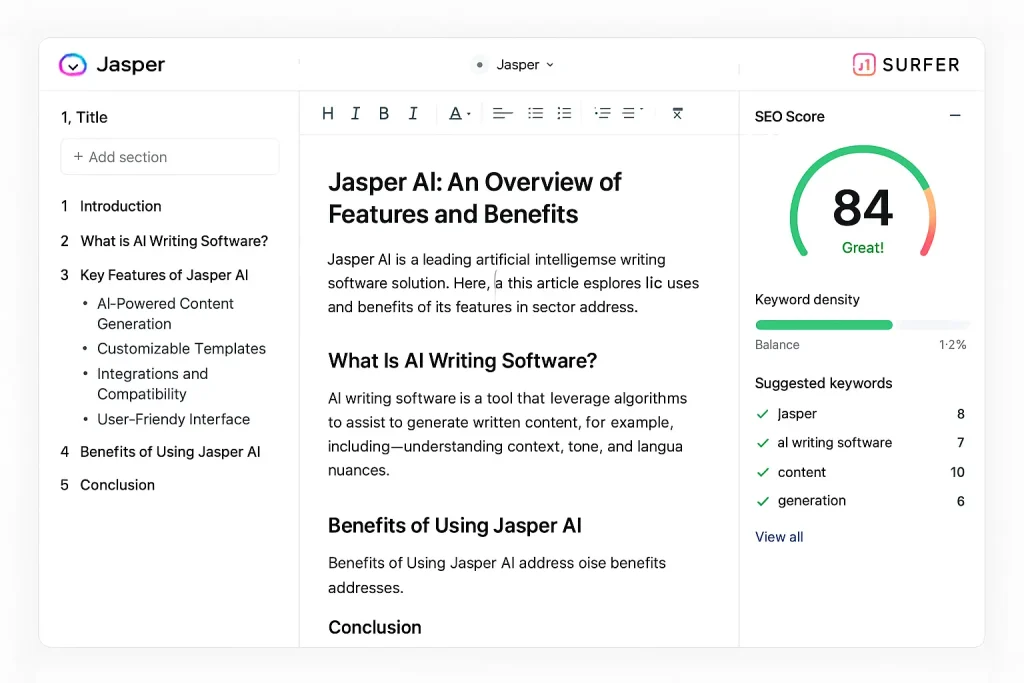Insert a numbered list

564,112
